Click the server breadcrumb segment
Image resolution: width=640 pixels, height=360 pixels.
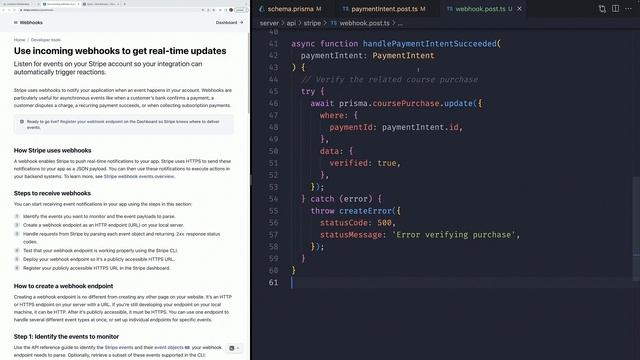pos(269,23)
